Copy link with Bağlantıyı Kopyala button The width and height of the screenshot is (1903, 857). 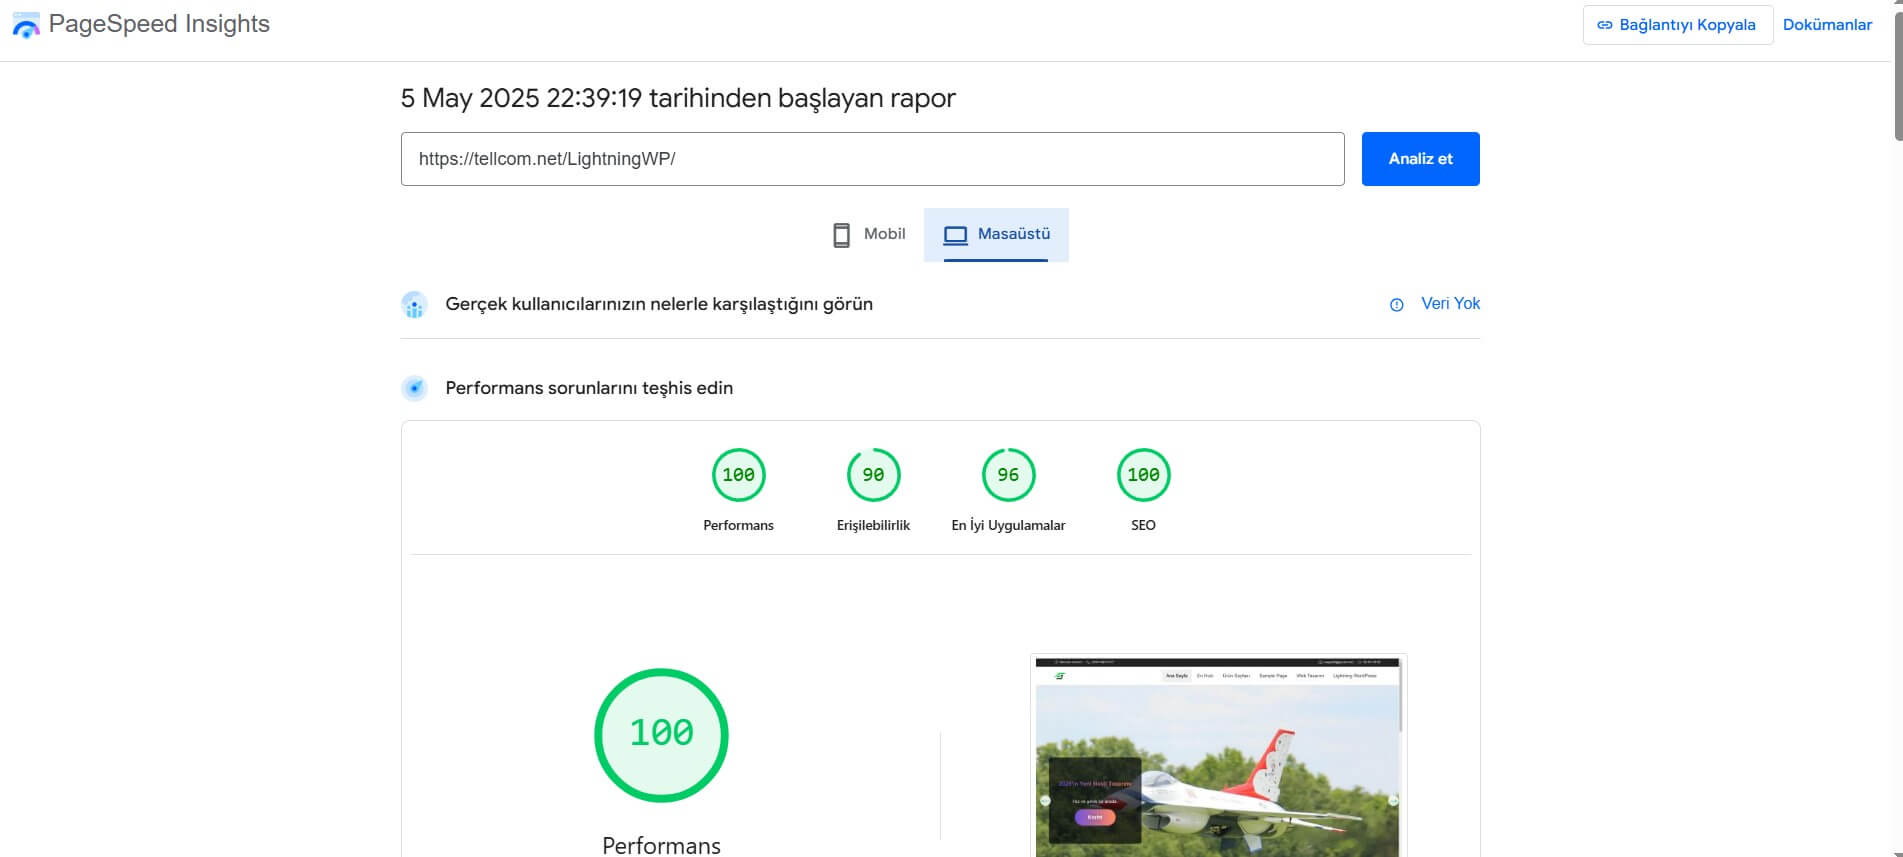point(1677,25)
